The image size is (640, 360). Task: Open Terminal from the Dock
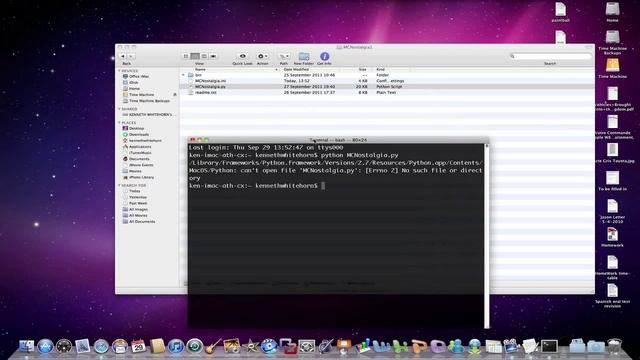(549, 347)
